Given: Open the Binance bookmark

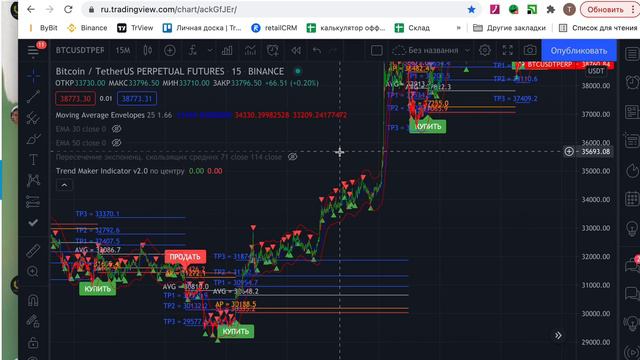Looking at the screenshot, I should click(87, 28).
